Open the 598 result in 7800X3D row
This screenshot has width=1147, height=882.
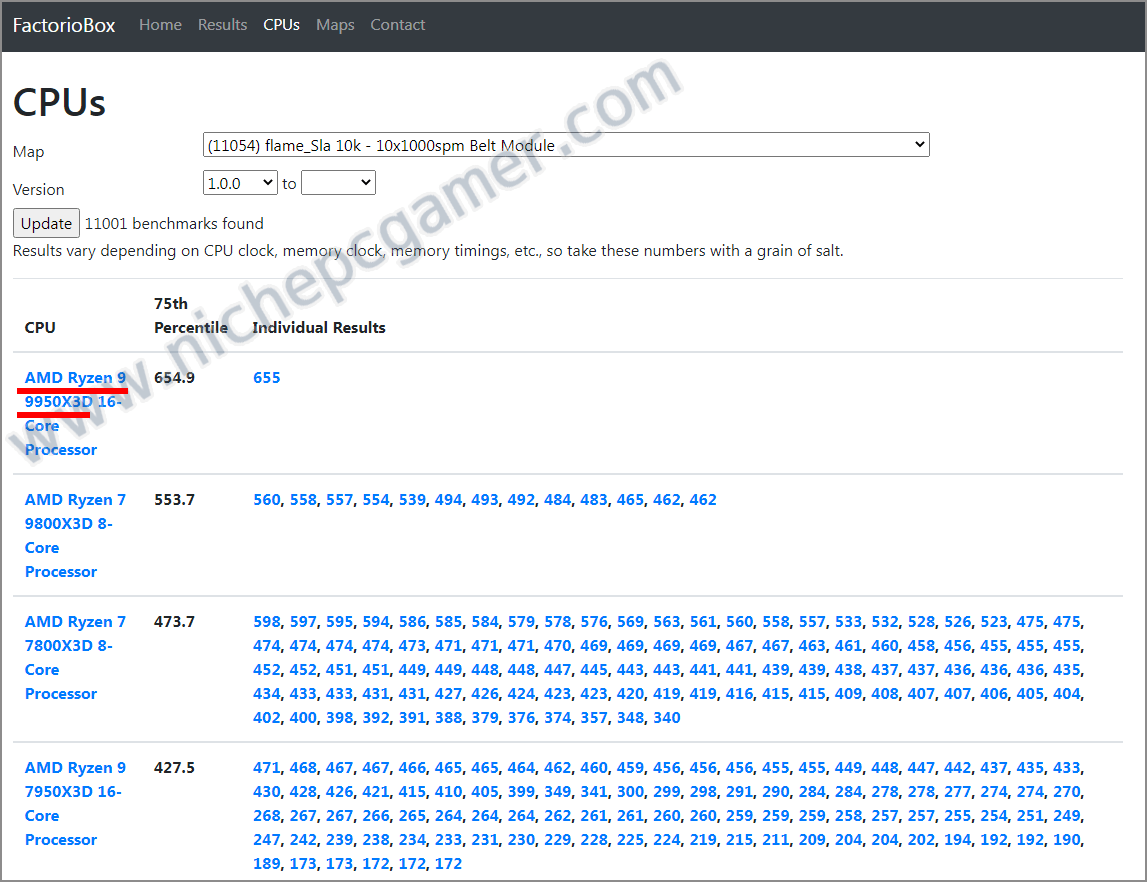pos(266,622)
